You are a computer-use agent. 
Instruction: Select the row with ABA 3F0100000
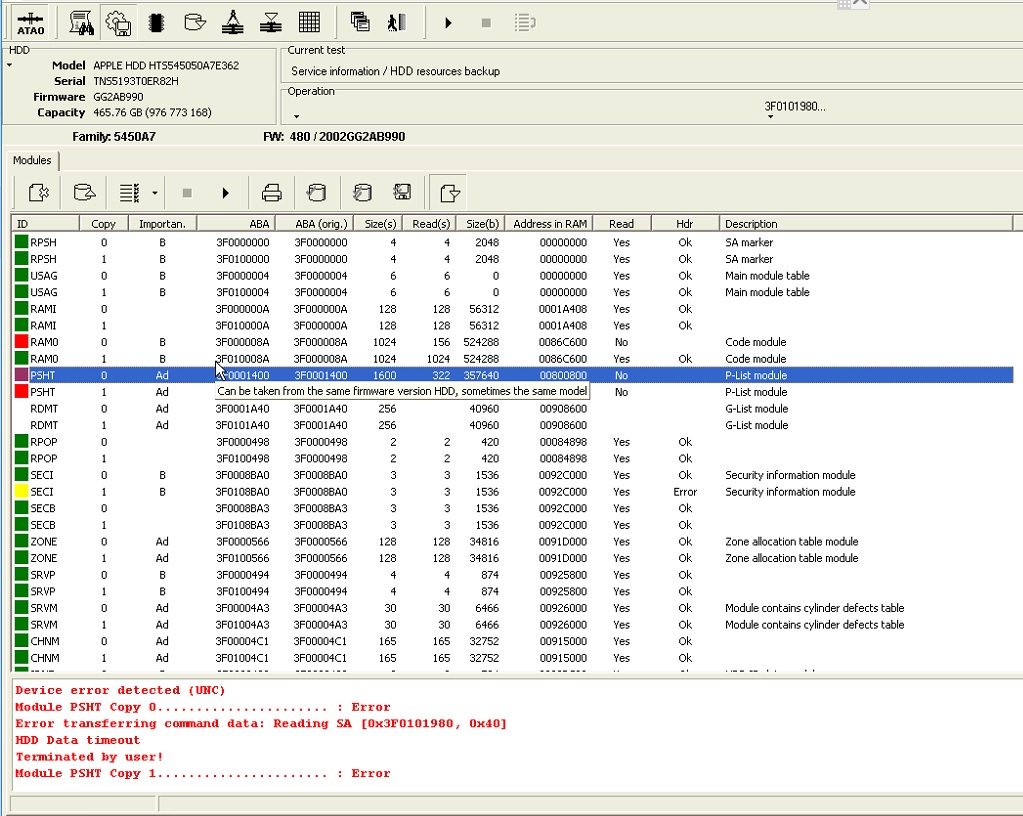coord(513,259)
